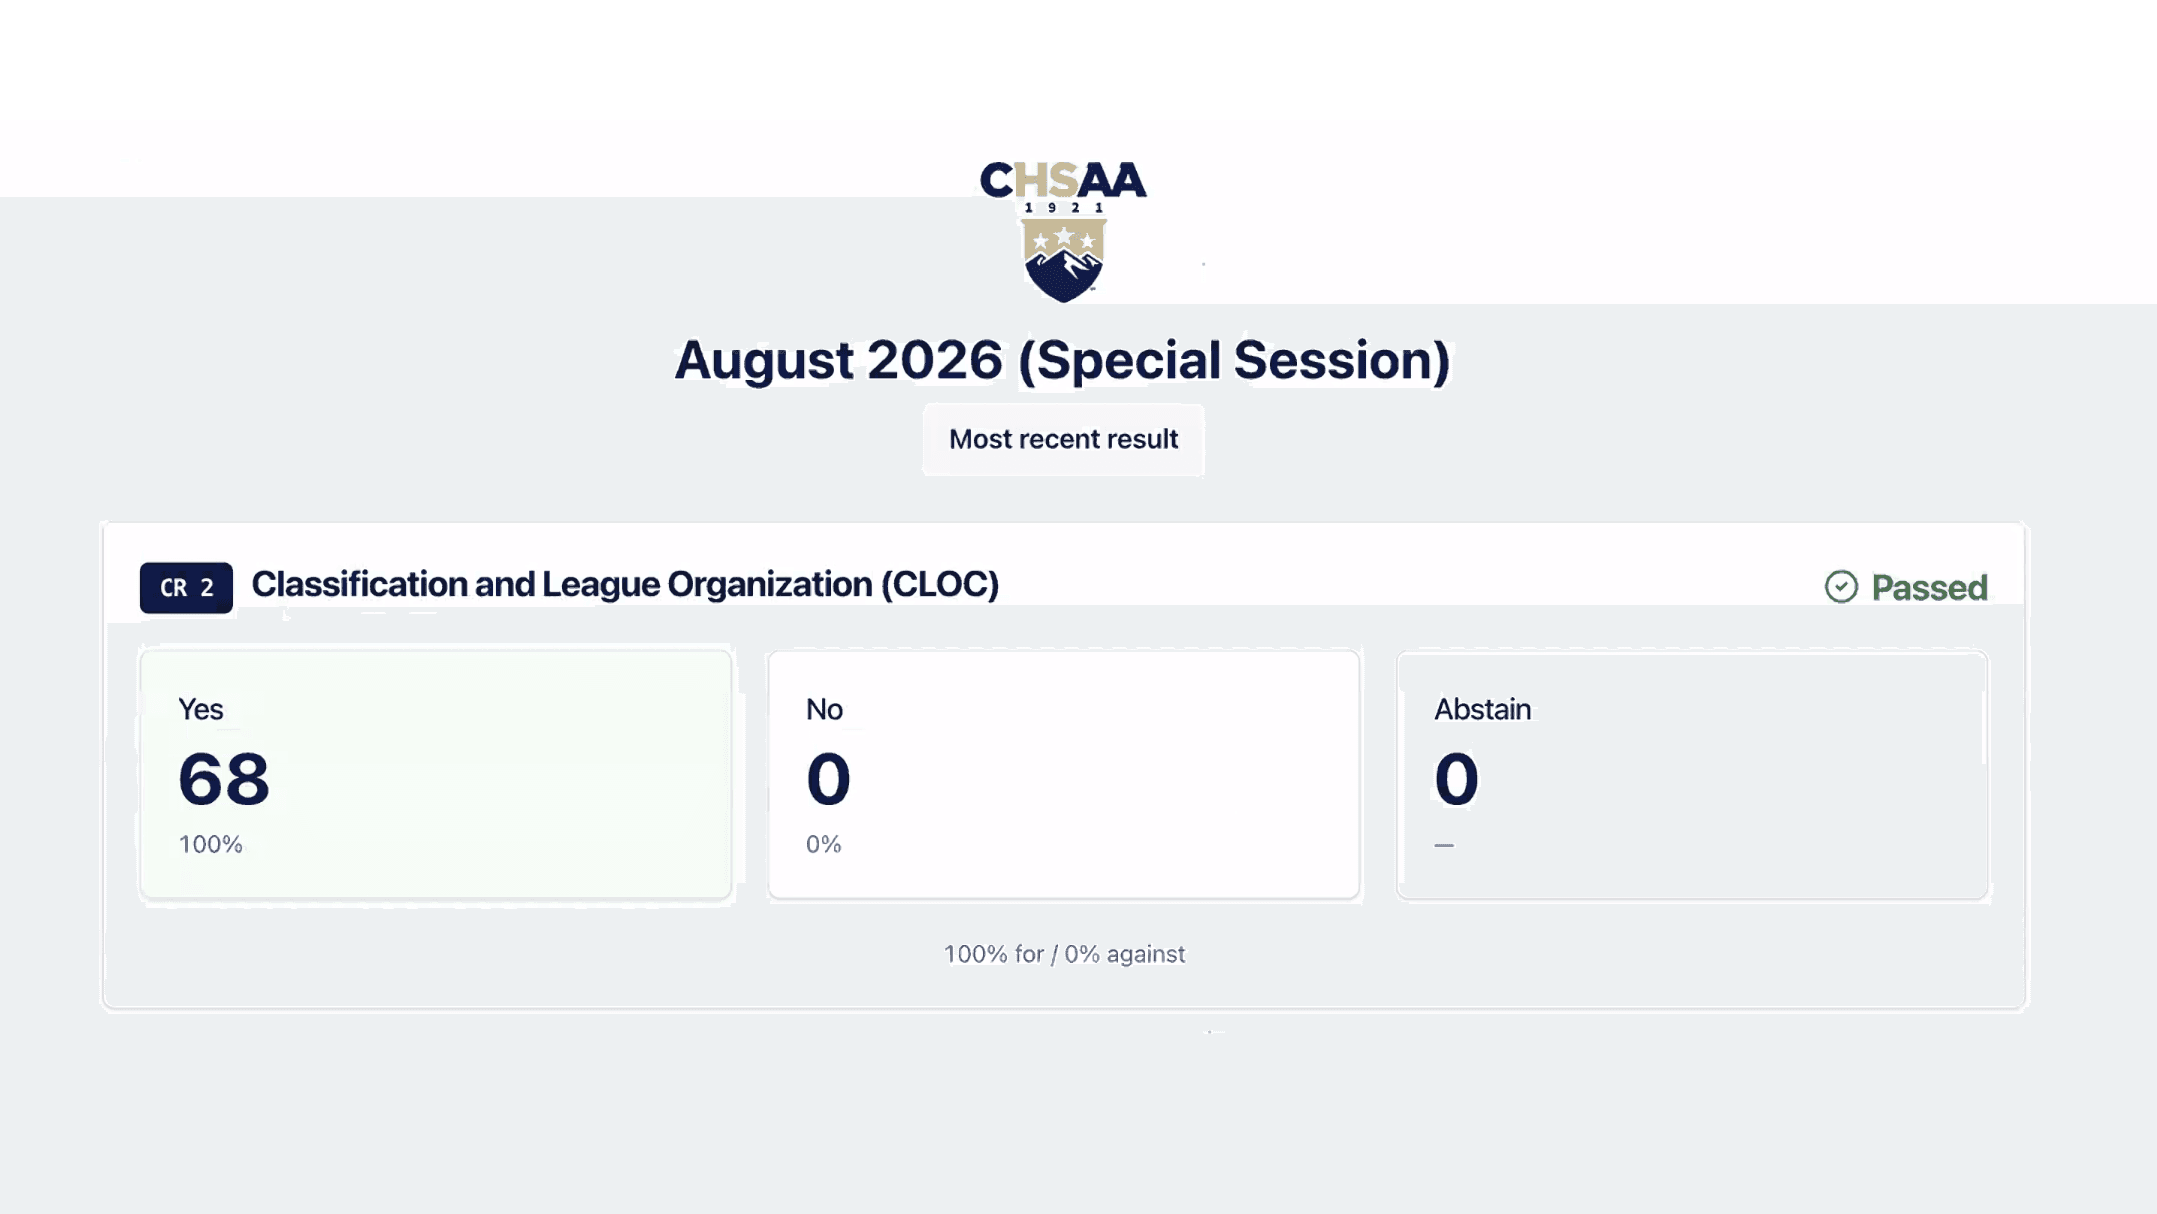Open the August 2026 (Special Session) heading
Image resolution: width=2157 pixels, height=1214 pixels.
click(x=1062, y=360)
